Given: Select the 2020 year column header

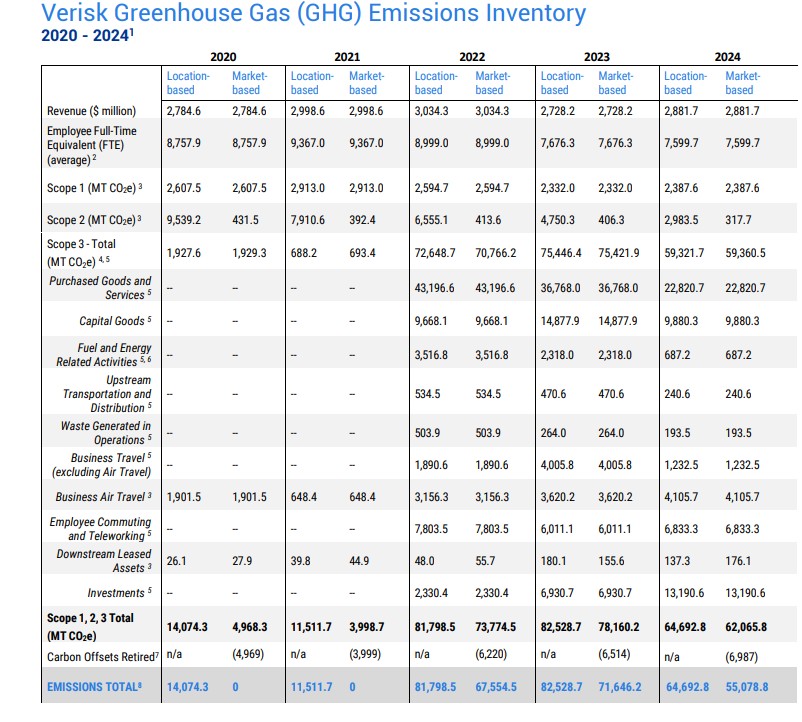Looking at the screenshot, I should (x=223, y=57).
